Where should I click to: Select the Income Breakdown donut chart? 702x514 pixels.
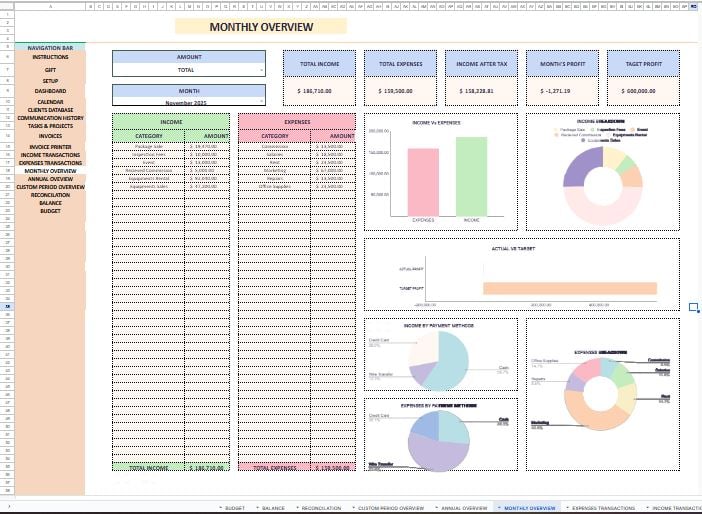pos(603,172)
